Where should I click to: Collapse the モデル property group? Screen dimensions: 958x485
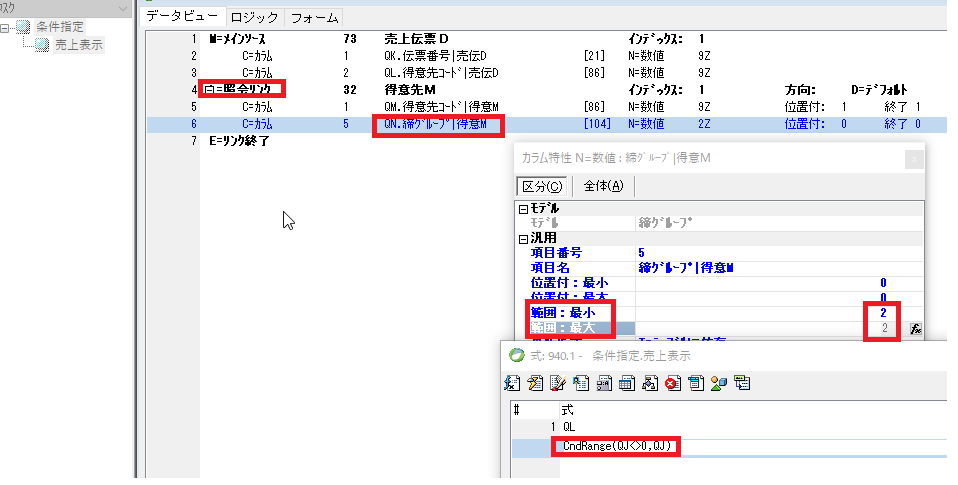522,208
